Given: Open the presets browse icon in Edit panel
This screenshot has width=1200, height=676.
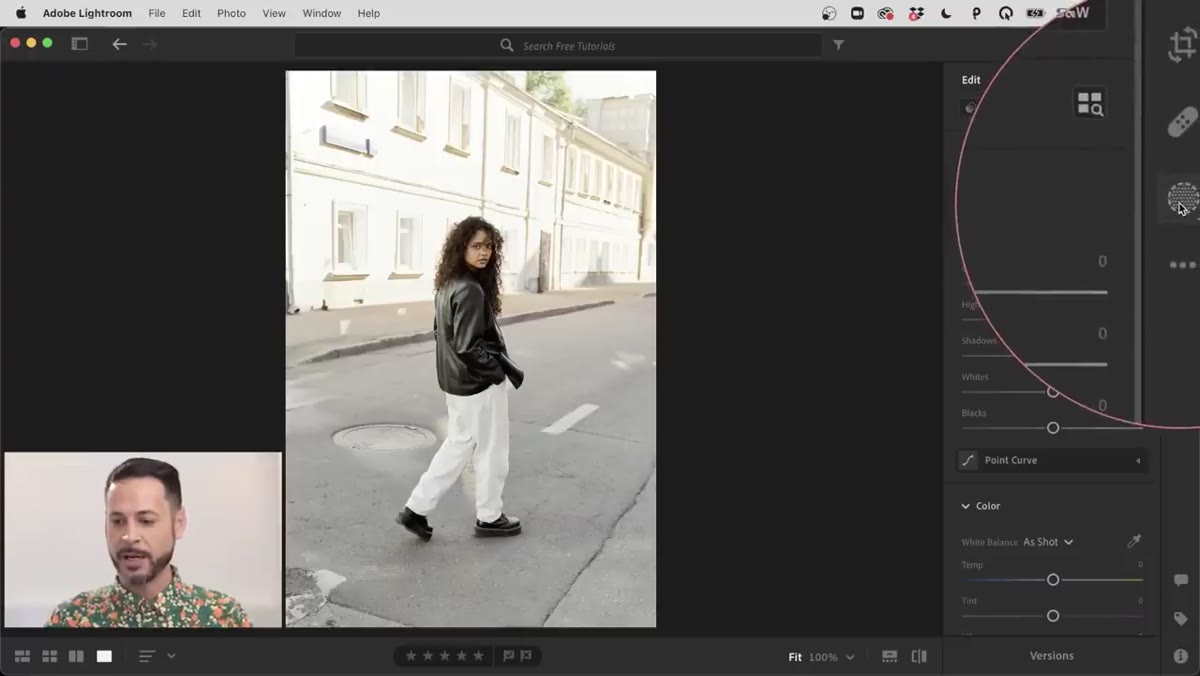Looking at the screenshot, I should point(1089,103).
